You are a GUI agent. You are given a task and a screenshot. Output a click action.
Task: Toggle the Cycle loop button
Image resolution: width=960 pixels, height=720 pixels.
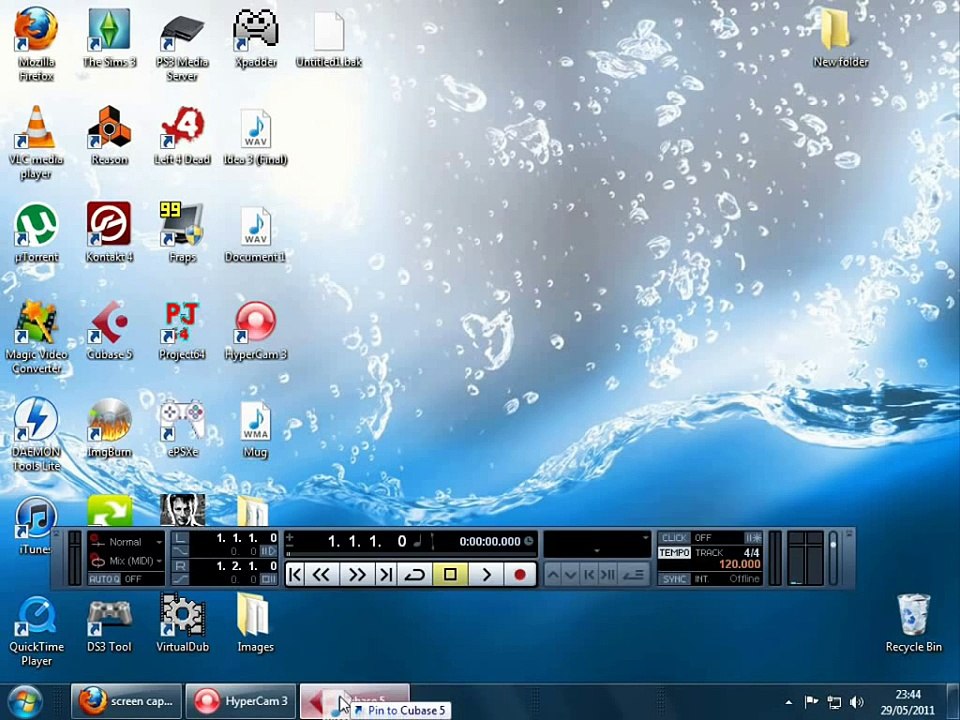(415, 575)
